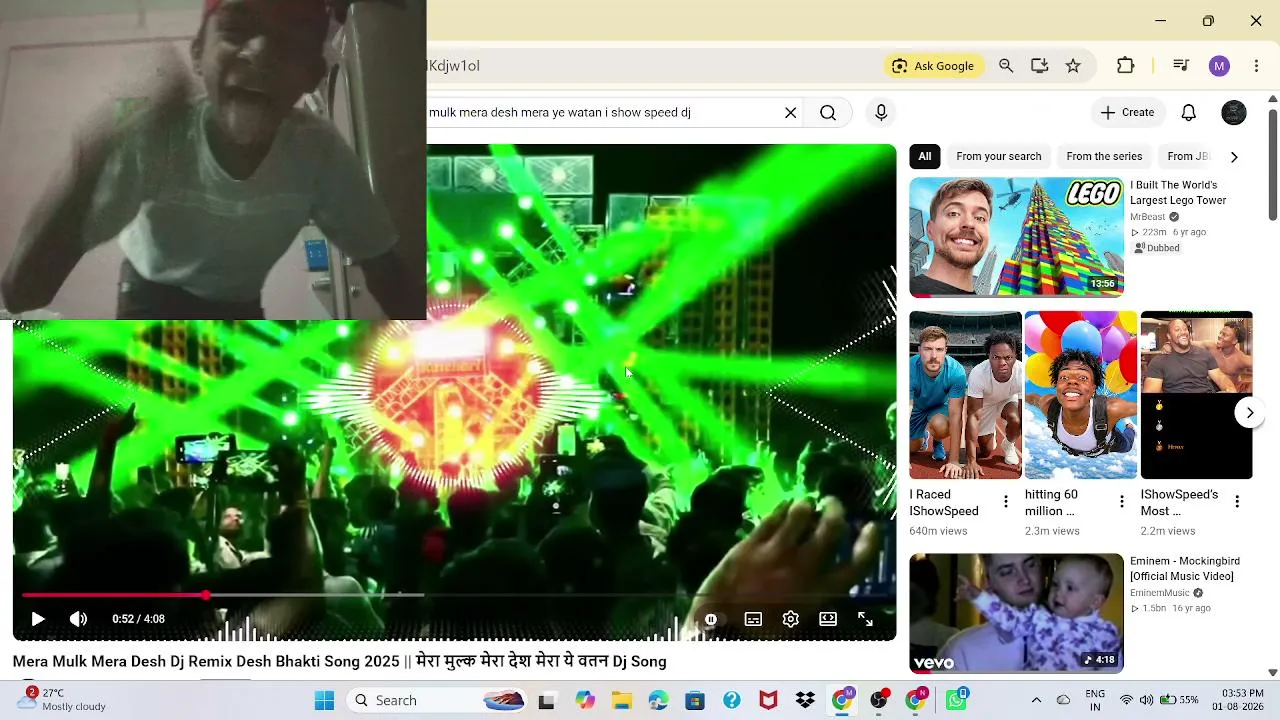Viewport: 1280px width, 720px height.
Task: Open the Eminem Mockingbird video thumbnail
Action: click(x=1016, y=613)
